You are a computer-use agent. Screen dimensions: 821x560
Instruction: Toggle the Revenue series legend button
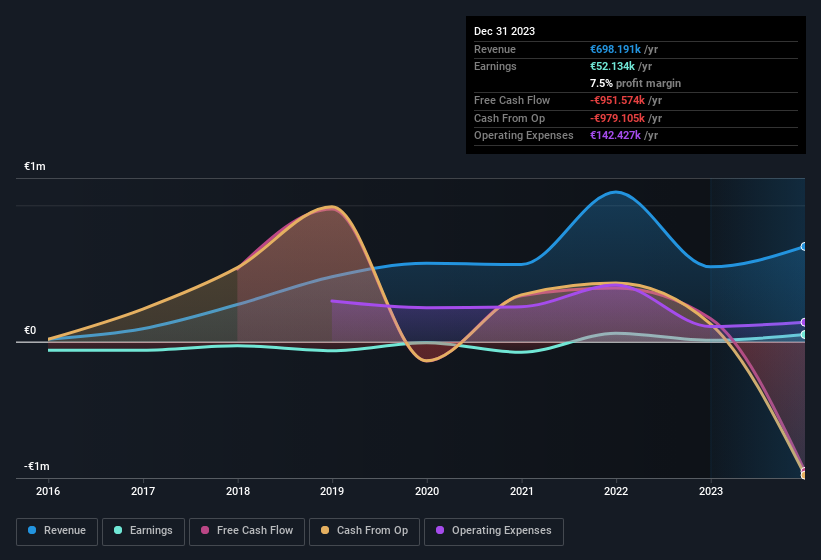click(x=57, y=532)
